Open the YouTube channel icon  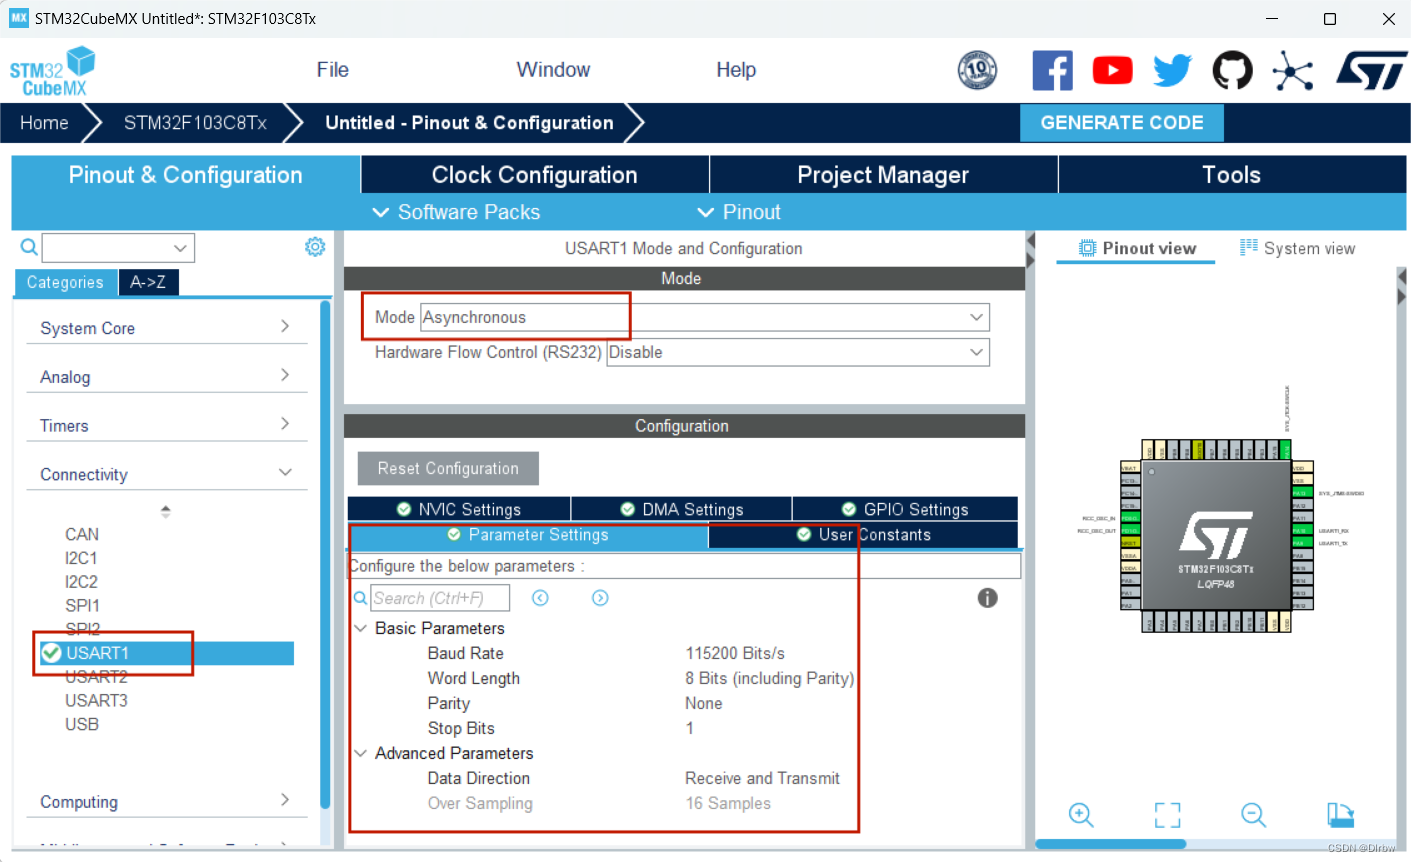1112,70
